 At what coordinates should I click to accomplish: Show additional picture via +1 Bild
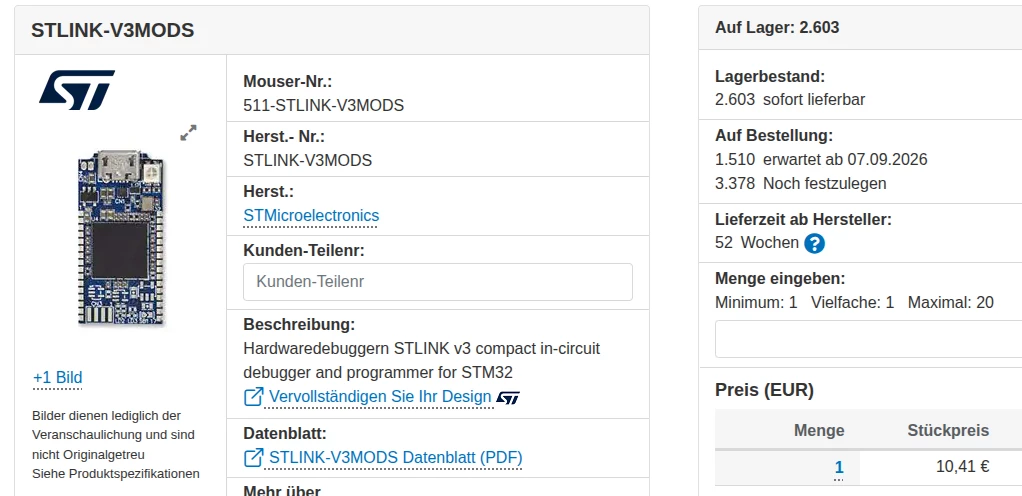(x=57, y=377)
